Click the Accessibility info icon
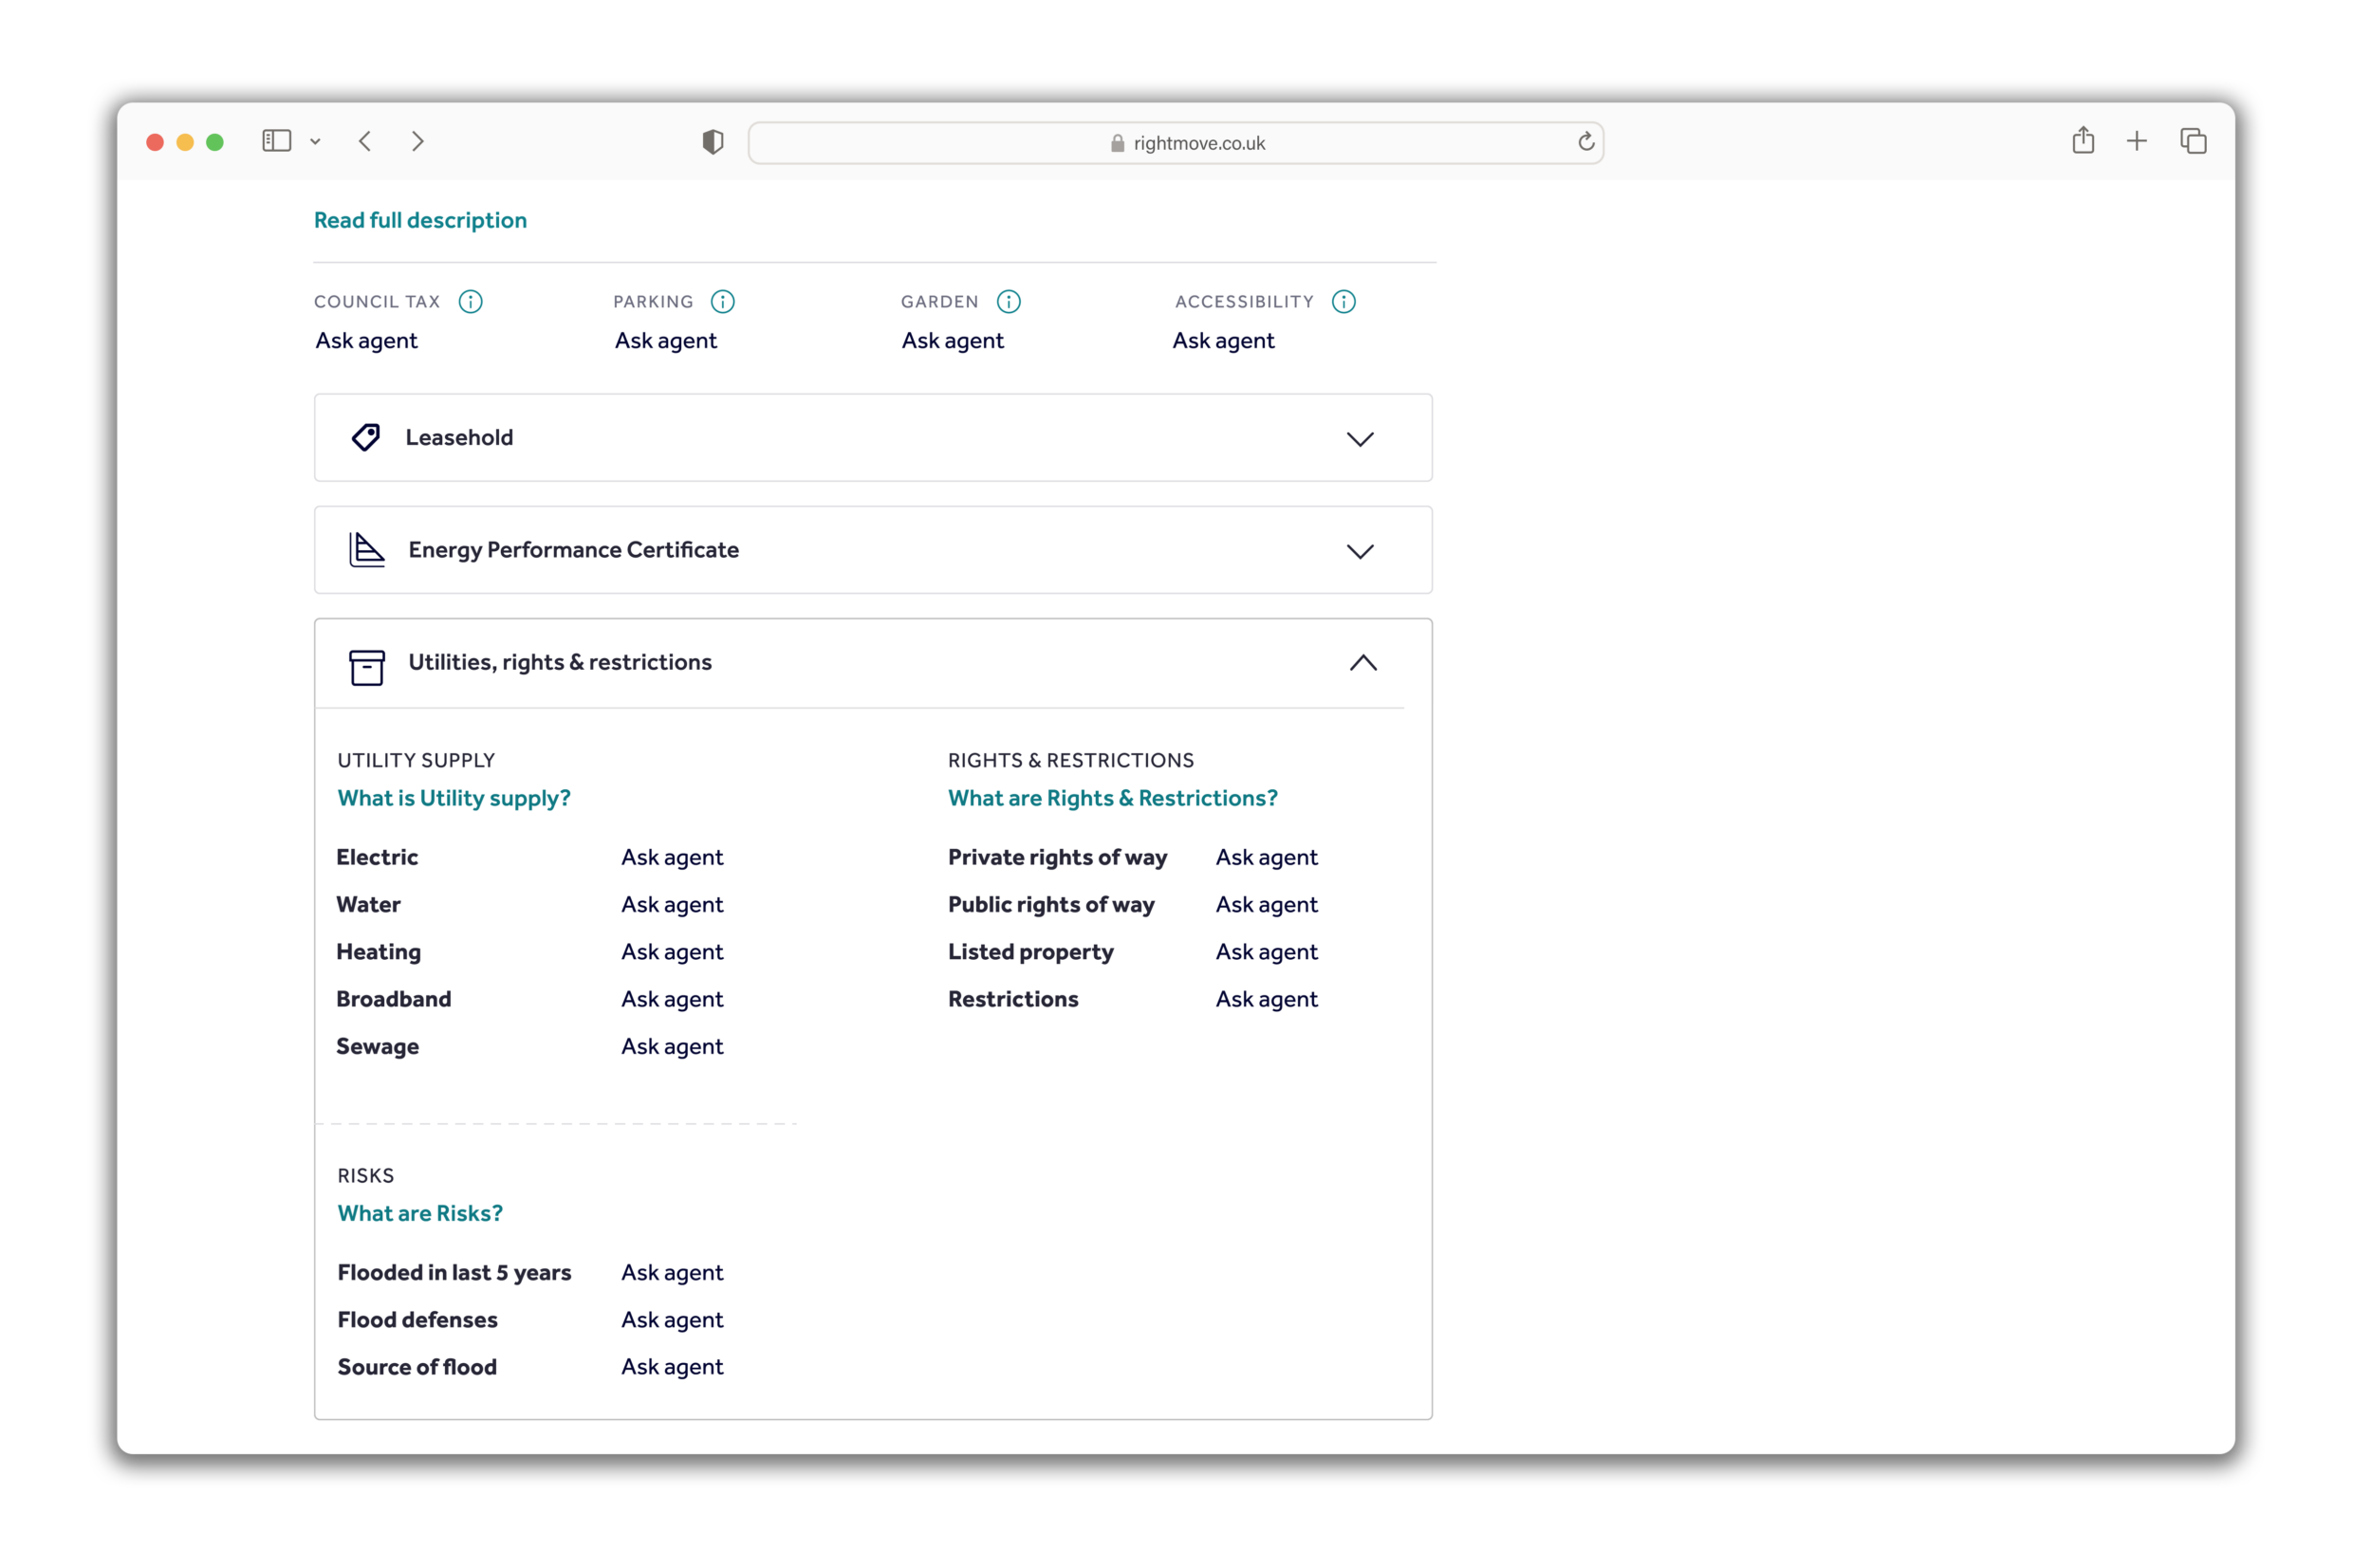The height and width of the screenshot is (1568, 2353). [x=1343, y=301]
